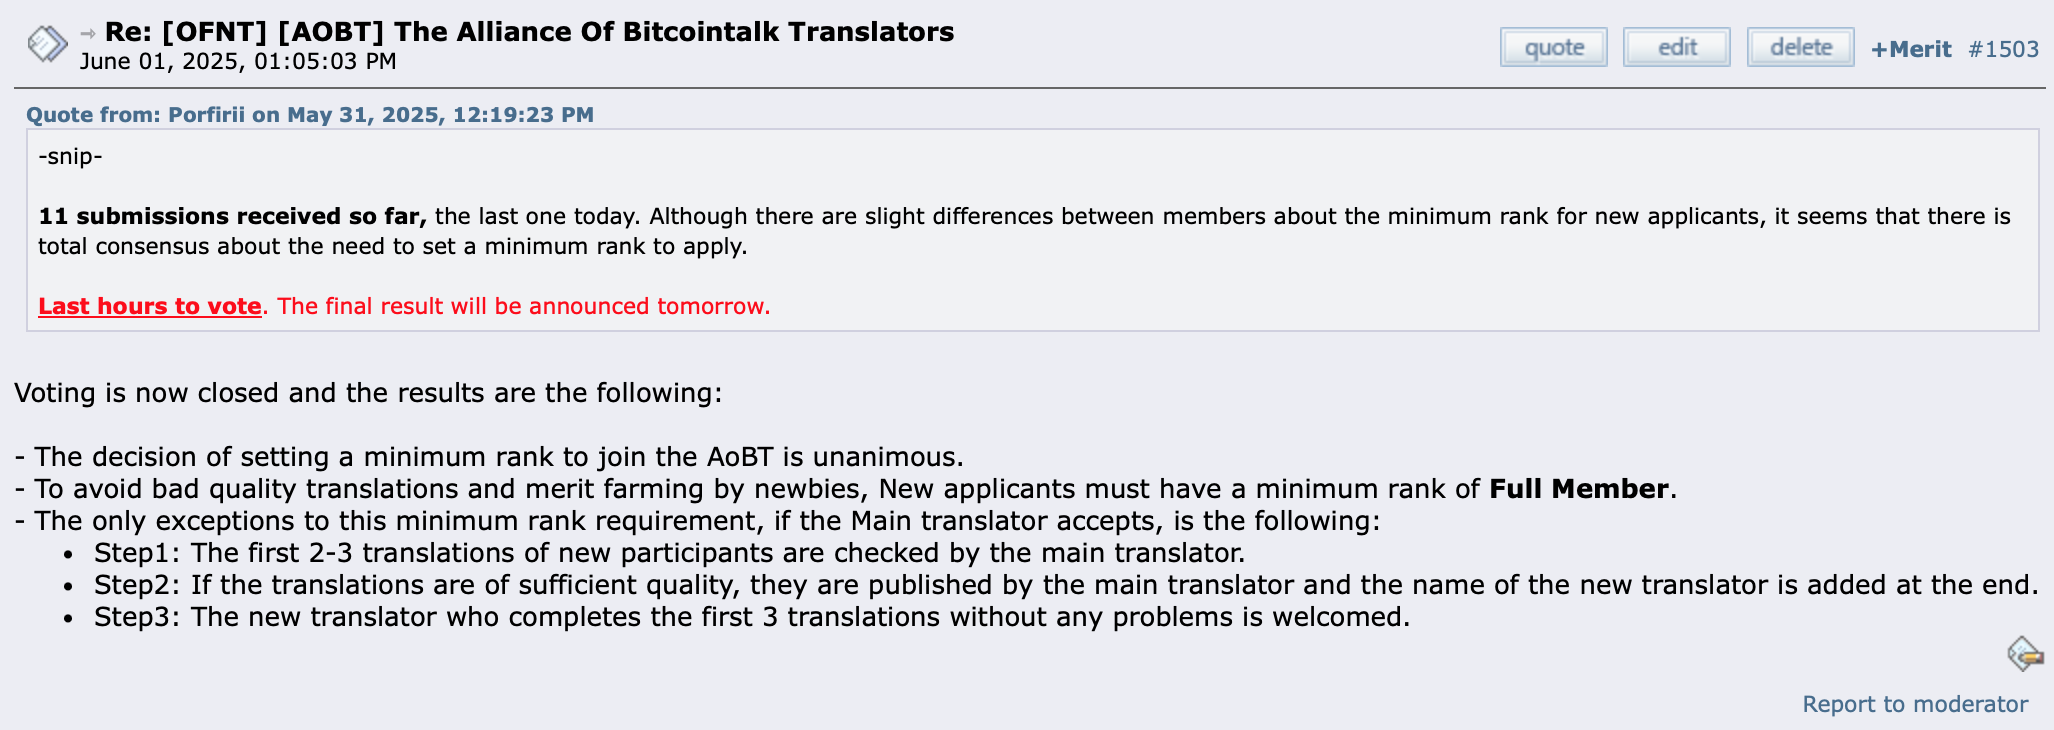Click the Voting is now closed sentence
This screenshot has height=730, width=2054.
coord(368,393)
